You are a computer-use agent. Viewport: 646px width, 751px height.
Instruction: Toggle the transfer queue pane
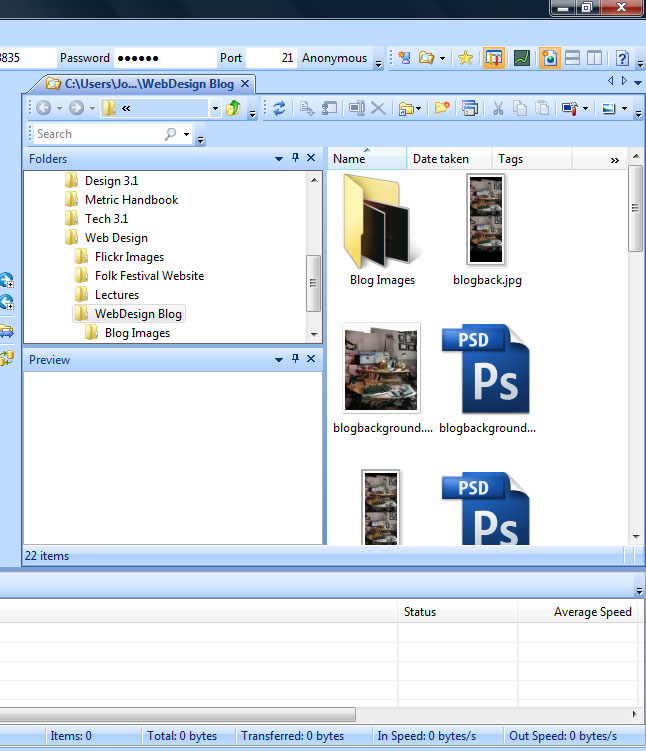494,58
